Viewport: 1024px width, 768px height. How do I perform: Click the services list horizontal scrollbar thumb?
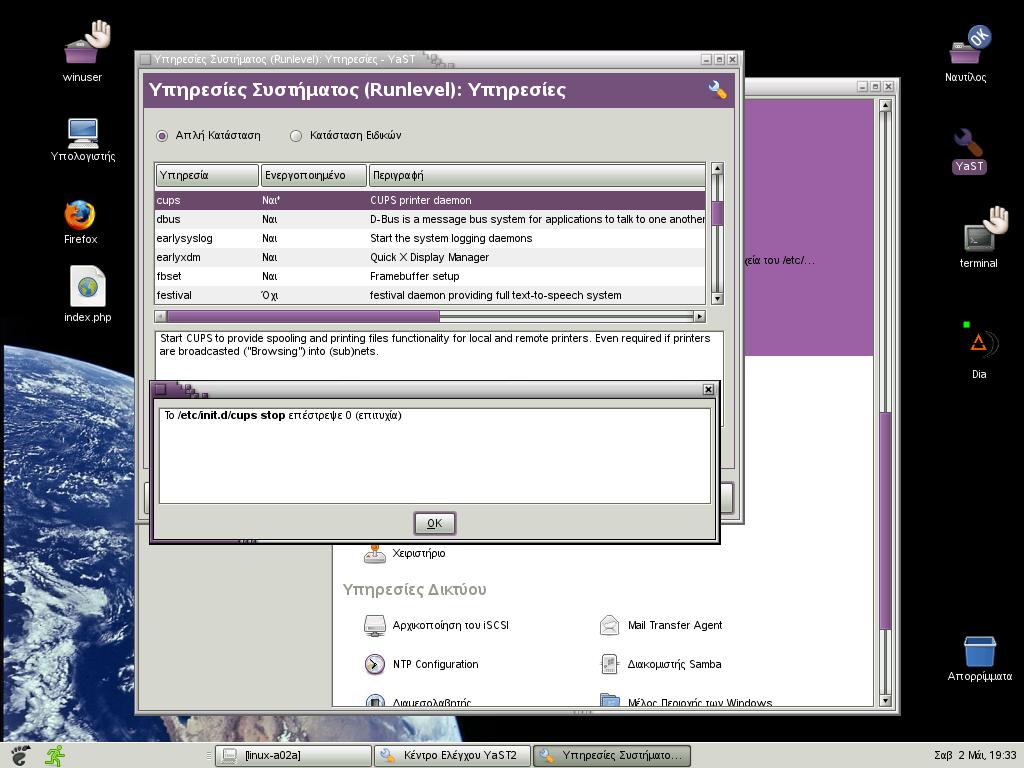[303, 317]
